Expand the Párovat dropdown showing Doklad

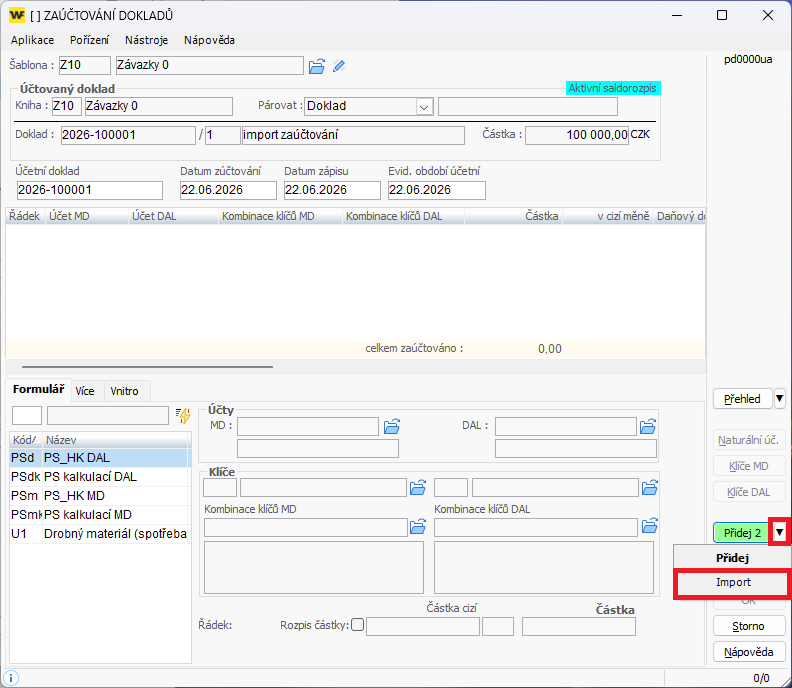pyautogui.click(x=424, y=107)
